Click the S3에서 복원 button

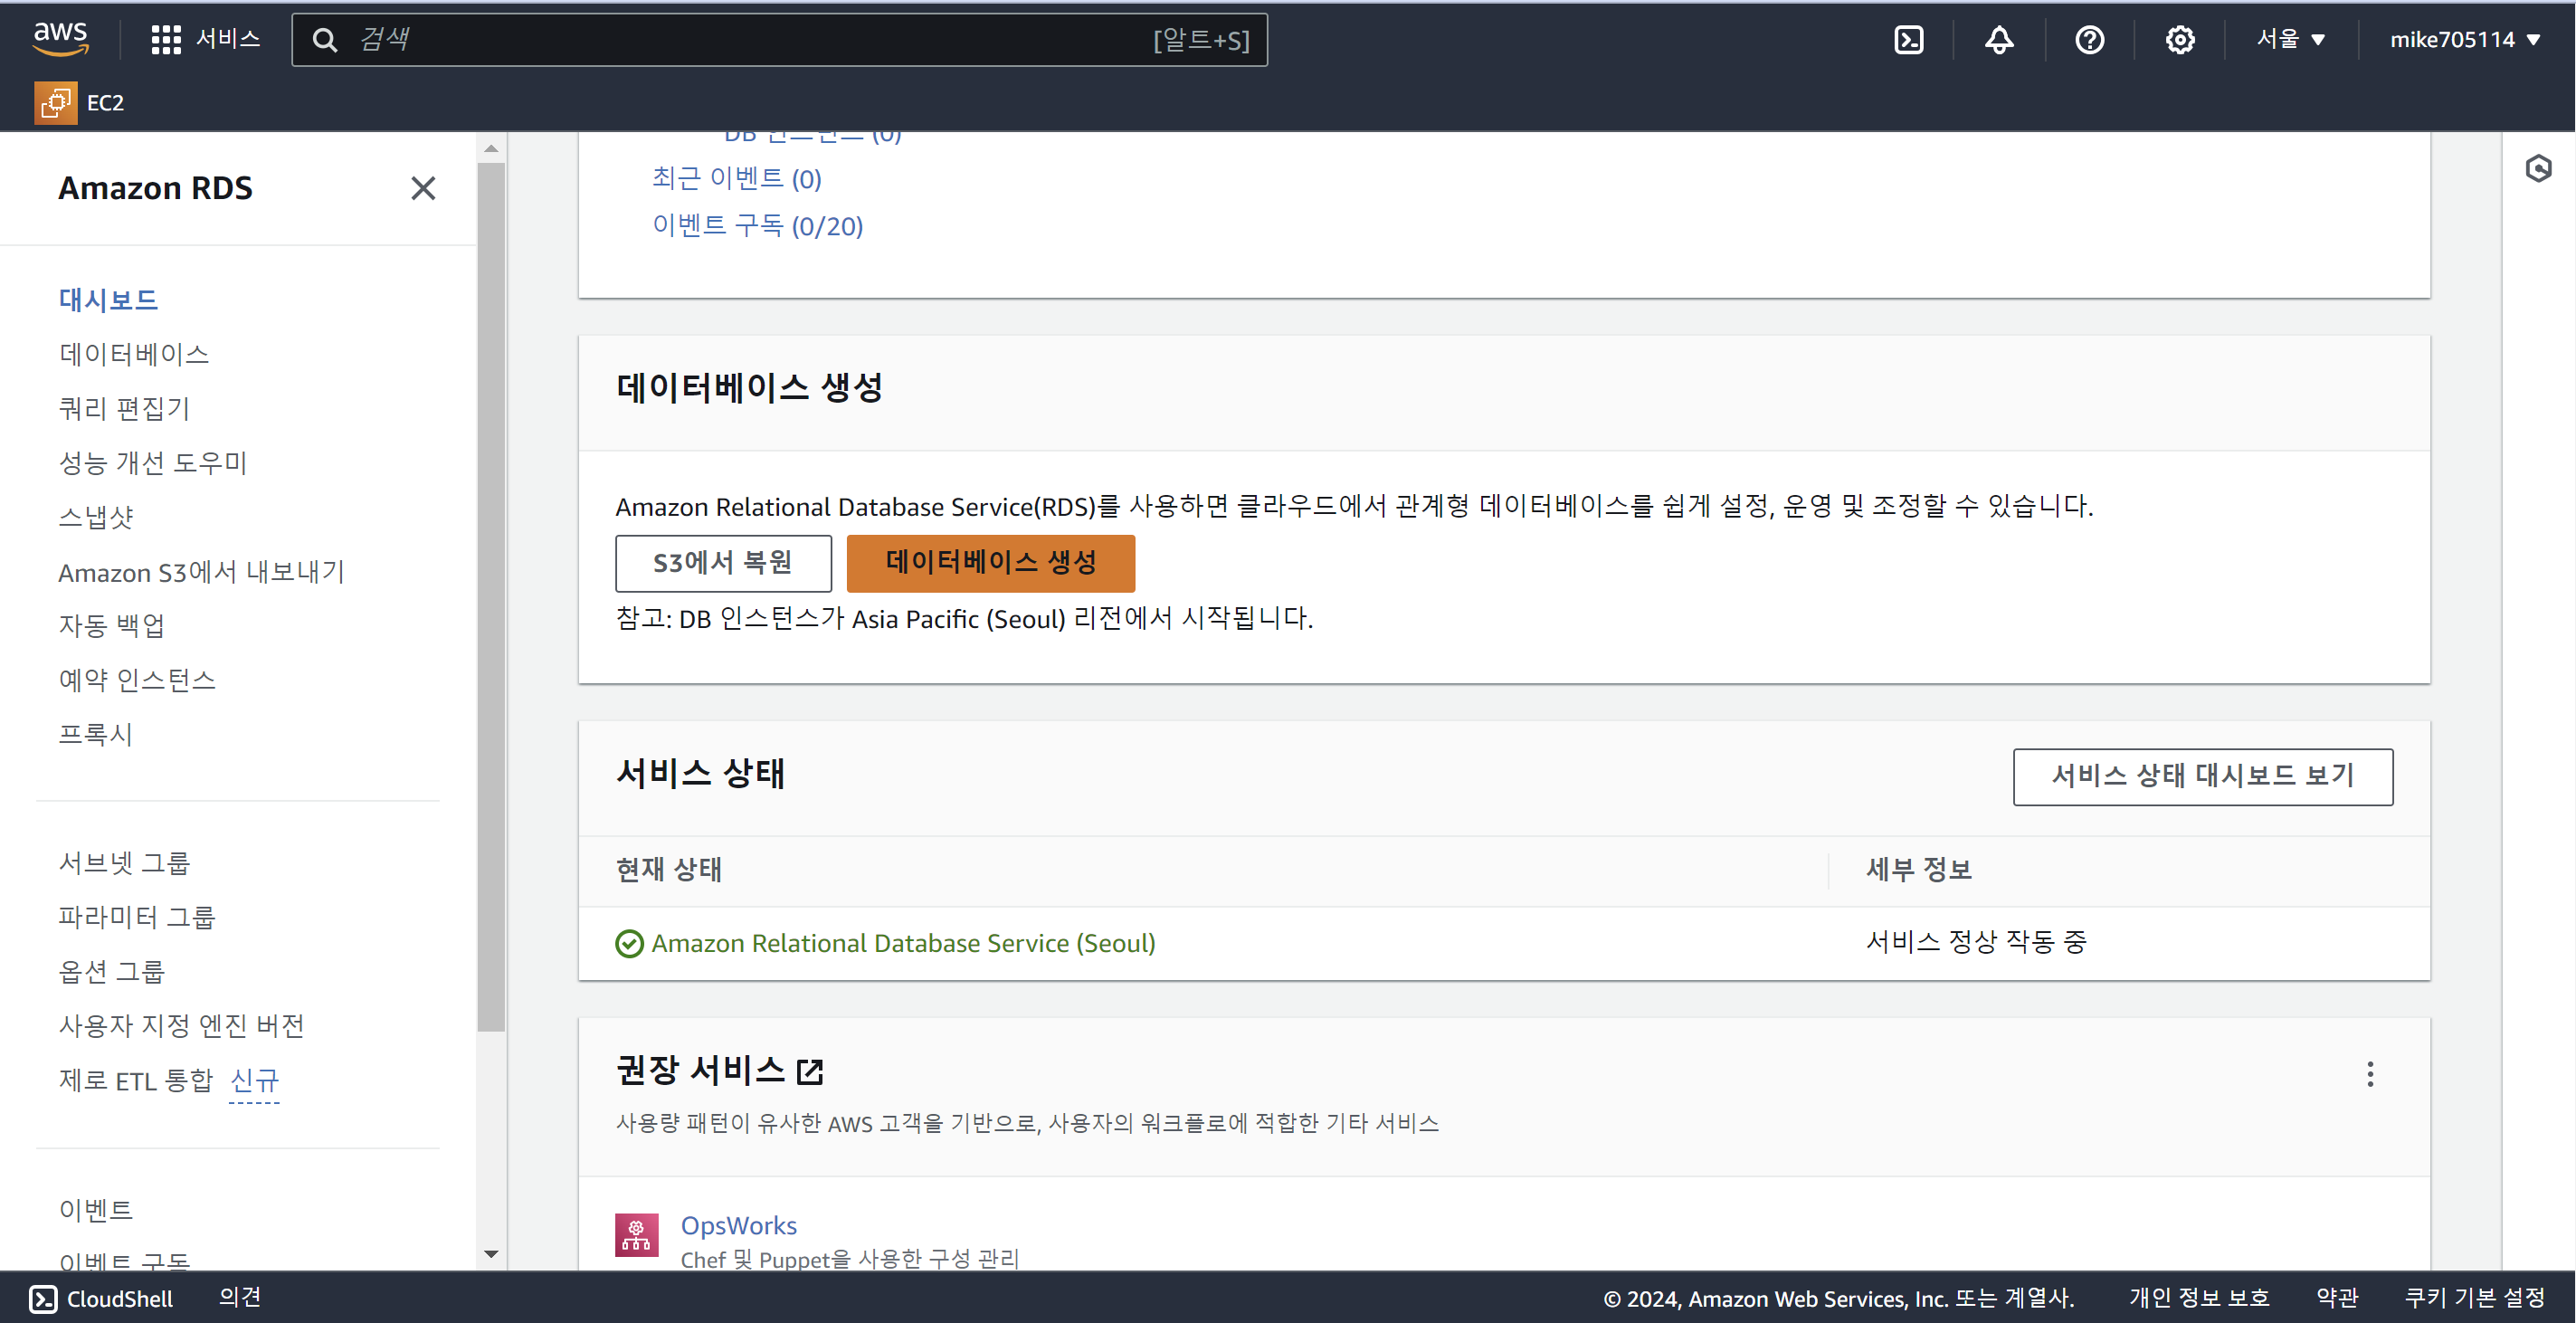(x=722, y=563)
